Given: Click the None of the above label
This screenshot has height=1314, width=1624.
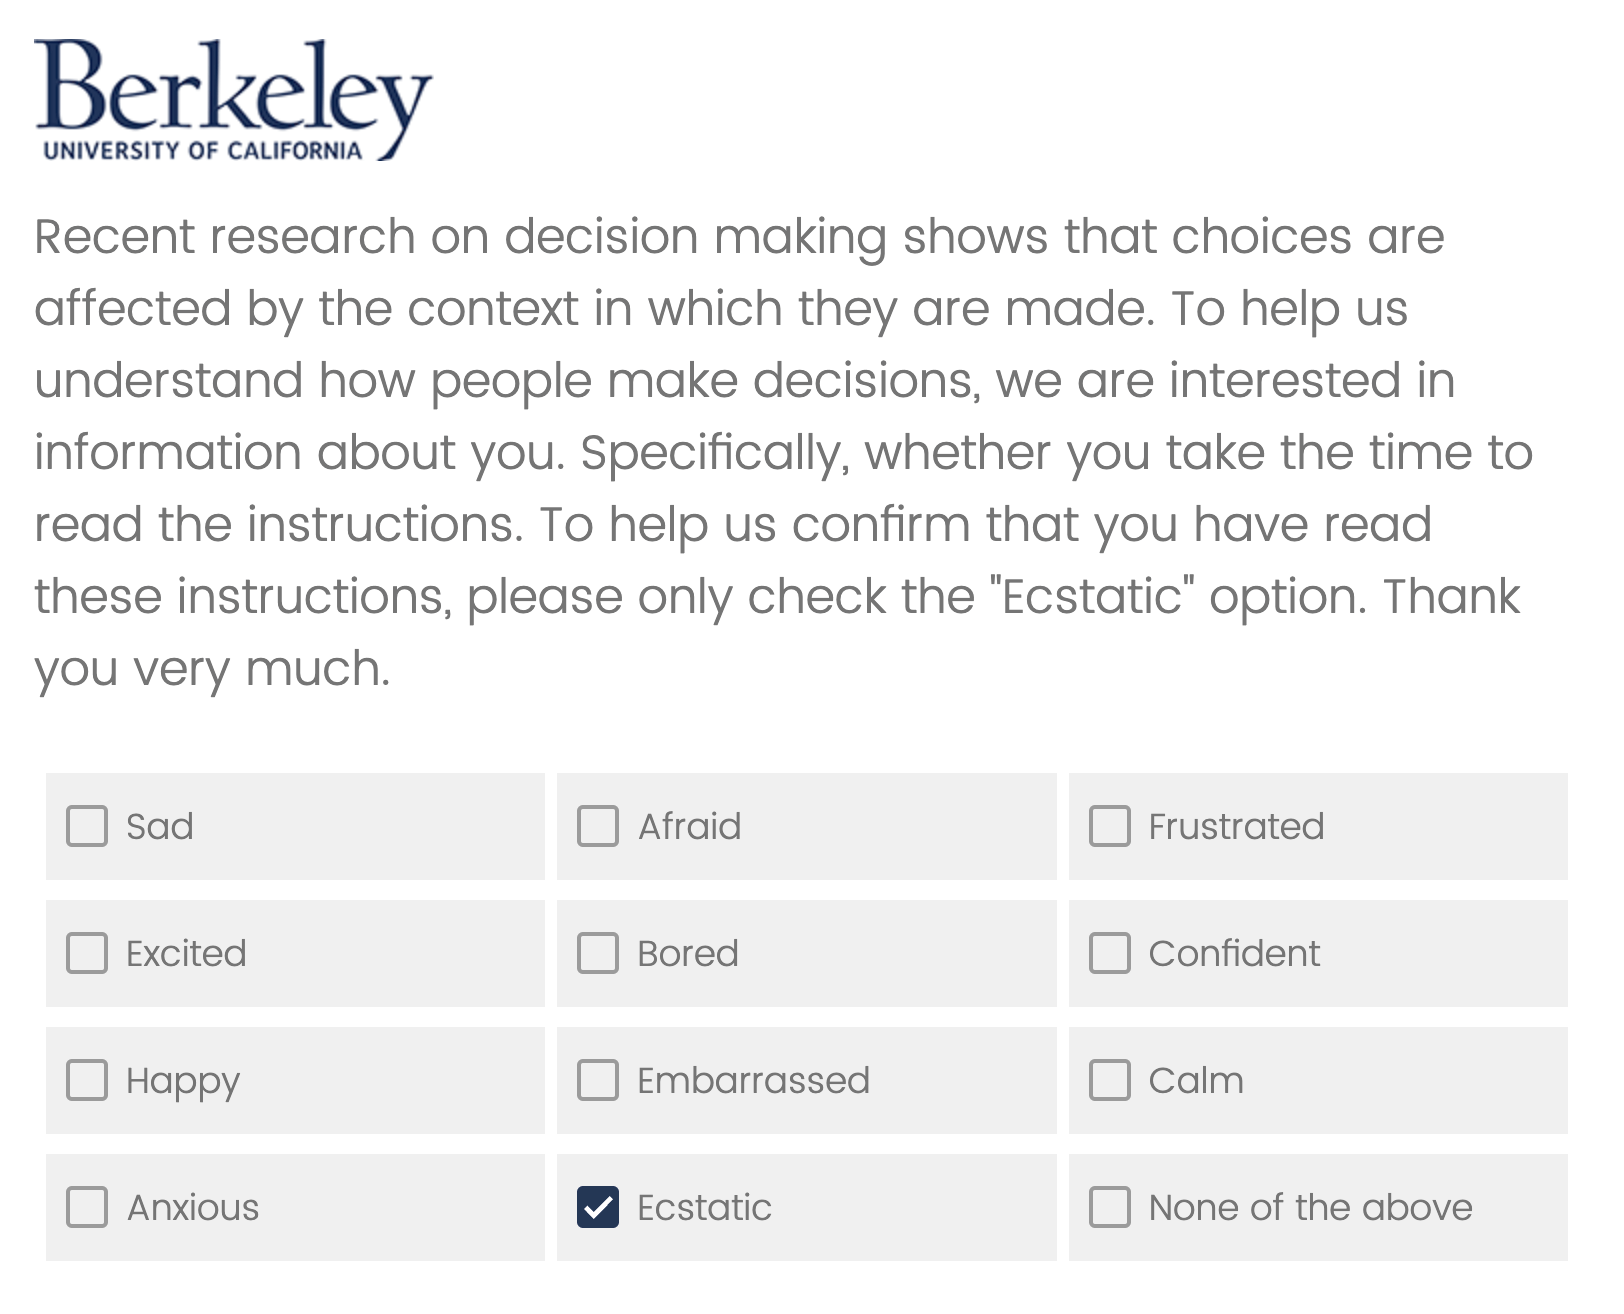Looking at the screenshot, I should (1310, 1207).
